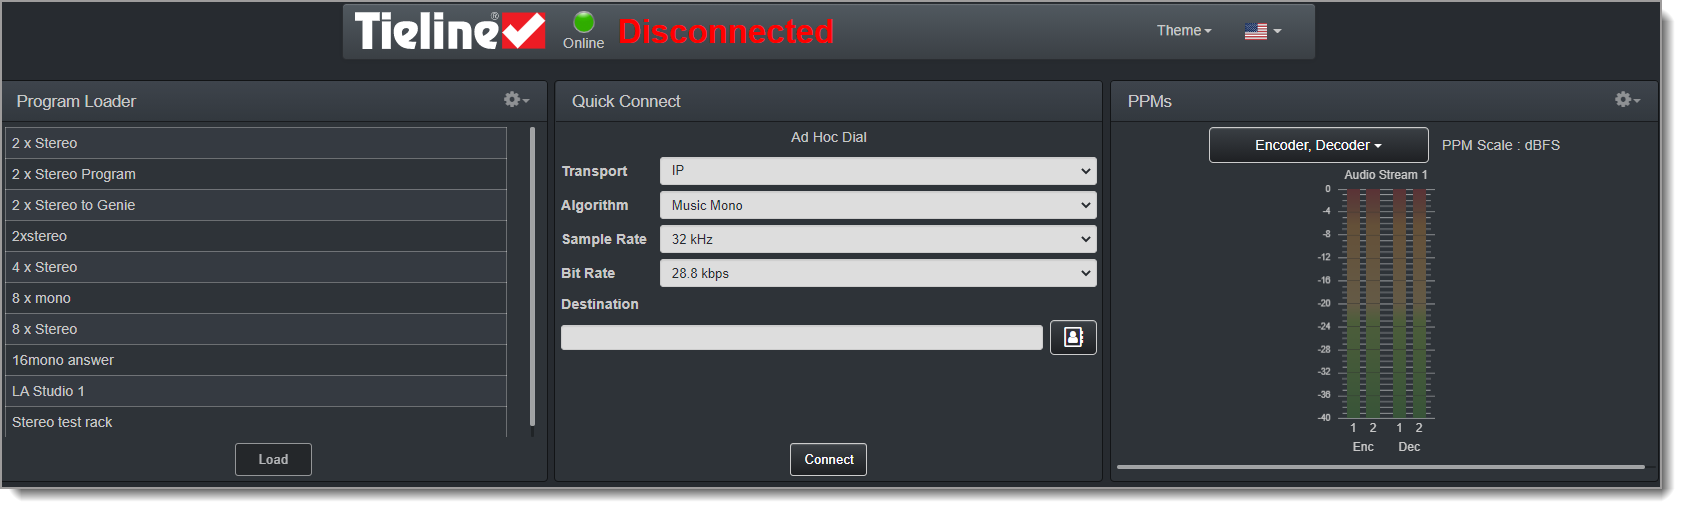Click the Destination input field

[x=801, y=338]
